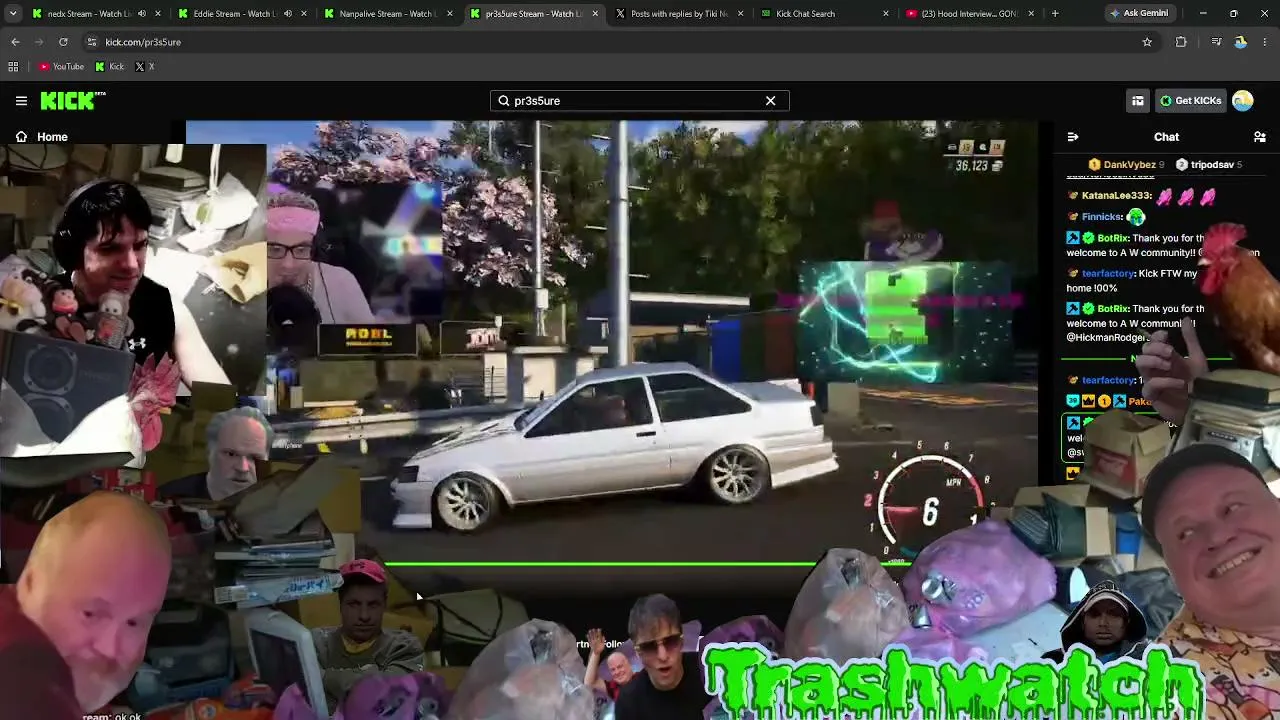
Task: Bookmark this page with the star
Action: point(1147,42)
